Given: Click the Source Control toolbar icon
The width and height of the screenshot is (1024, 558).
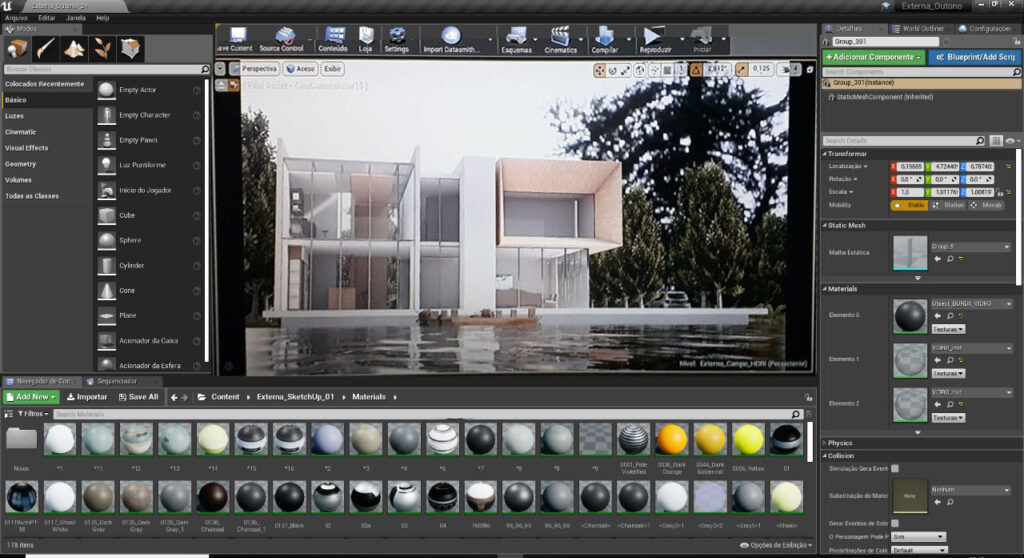Looking at the screenshot, I should click(x=281, y=40).
